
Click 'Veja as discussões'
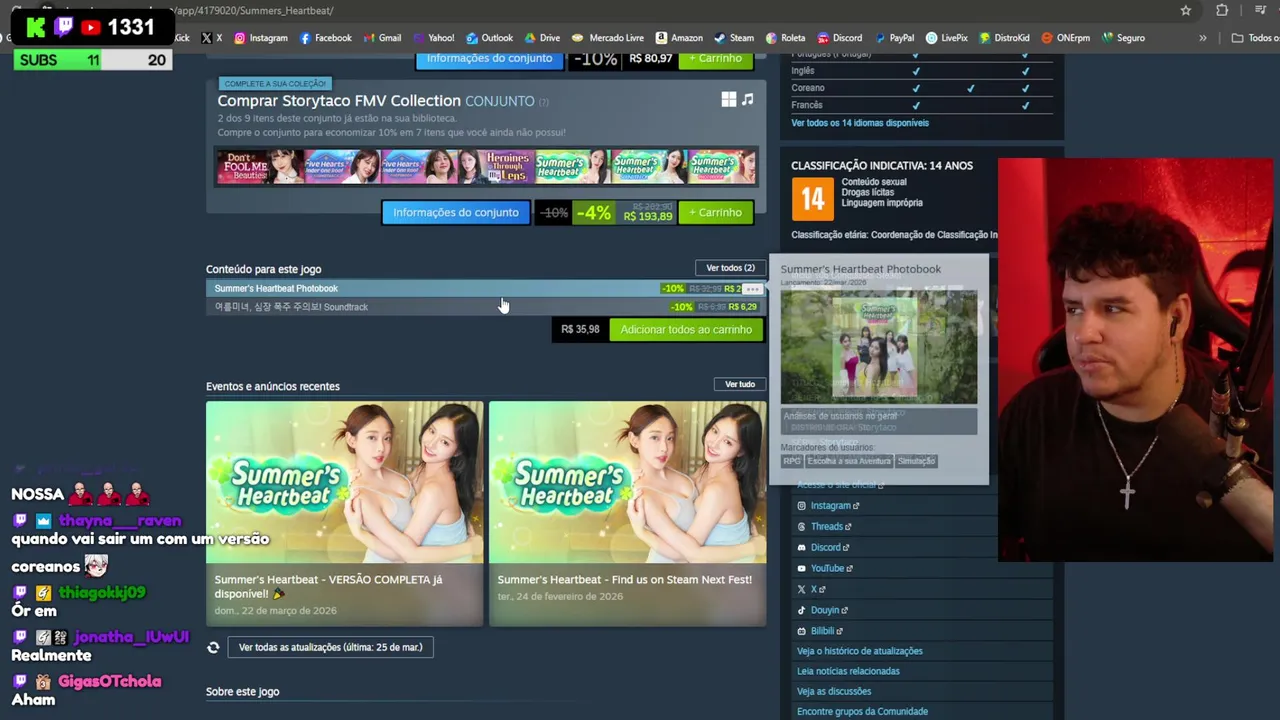click(834, 691)
